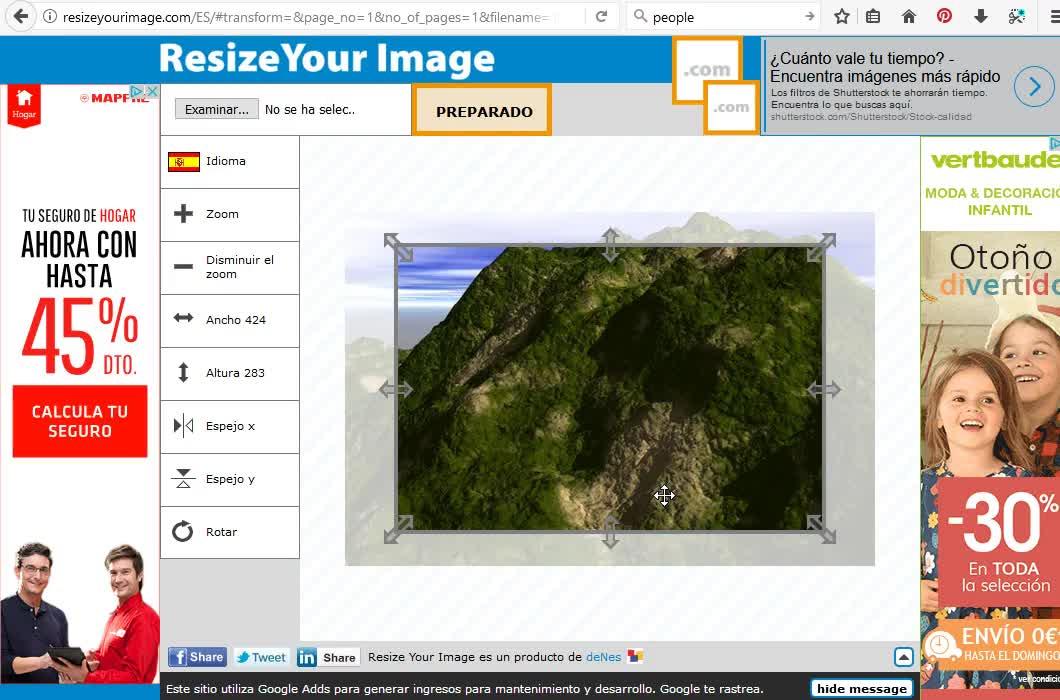Close the MAPFRE ad with X icon

pos(153,91)
